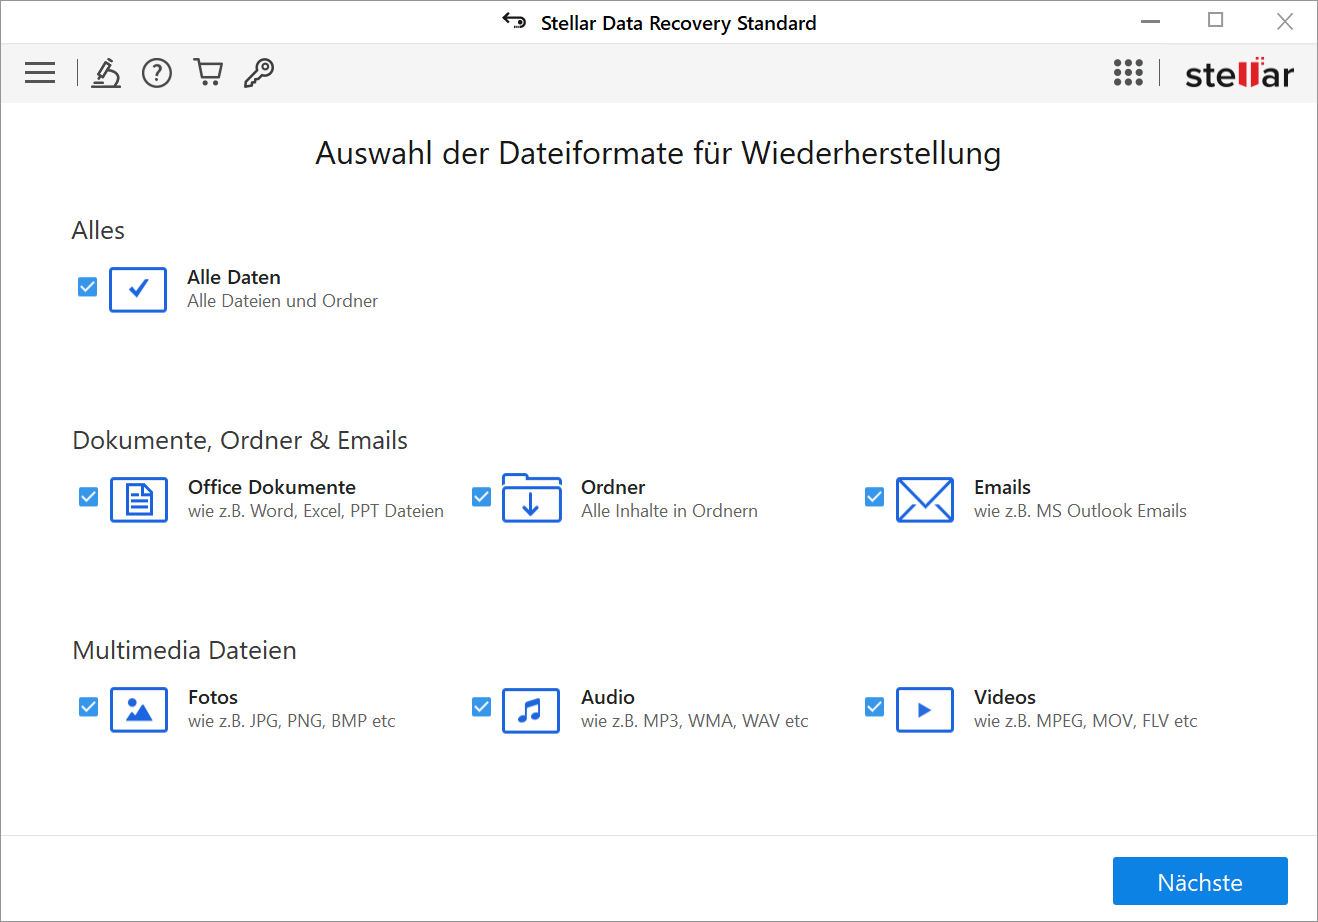Disable the Ordner checkbox

point(481,497)
